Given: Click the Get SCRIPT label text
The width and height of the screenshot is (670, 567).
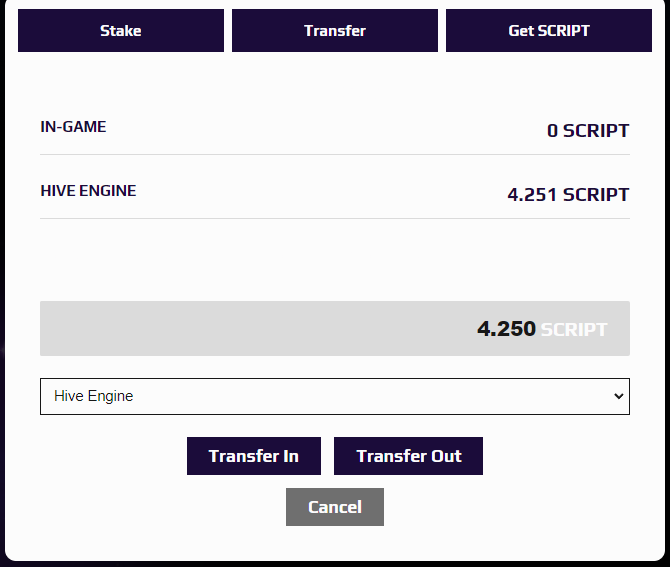Looking at the screenshot, I should (549, 31).
